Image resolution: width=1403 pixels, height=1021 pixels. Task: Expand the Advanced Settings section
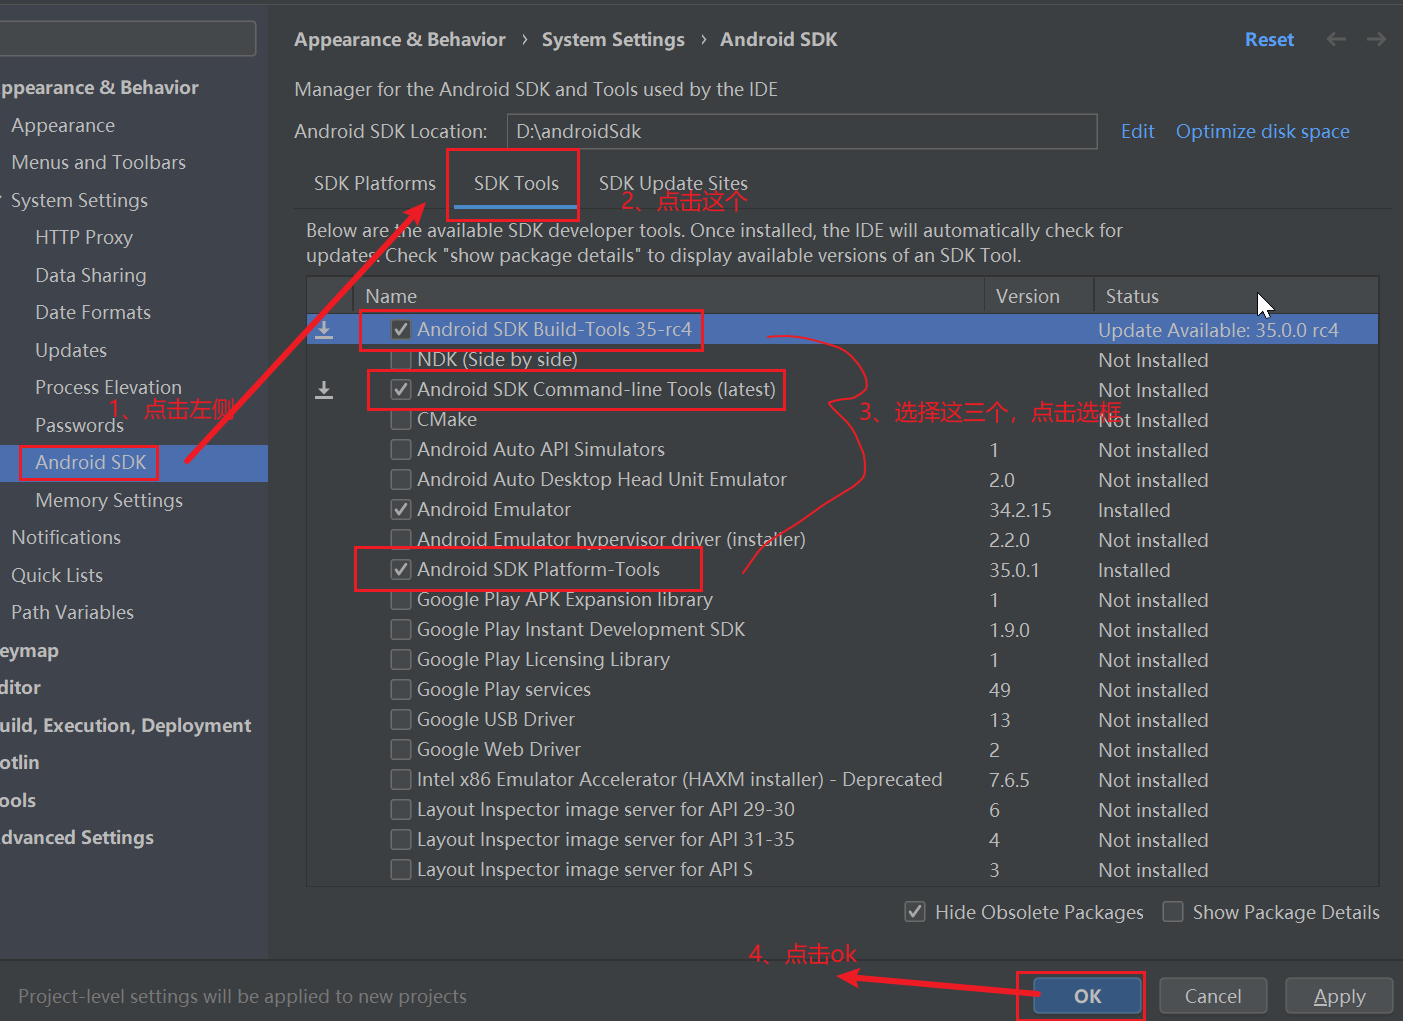point(77,837)
